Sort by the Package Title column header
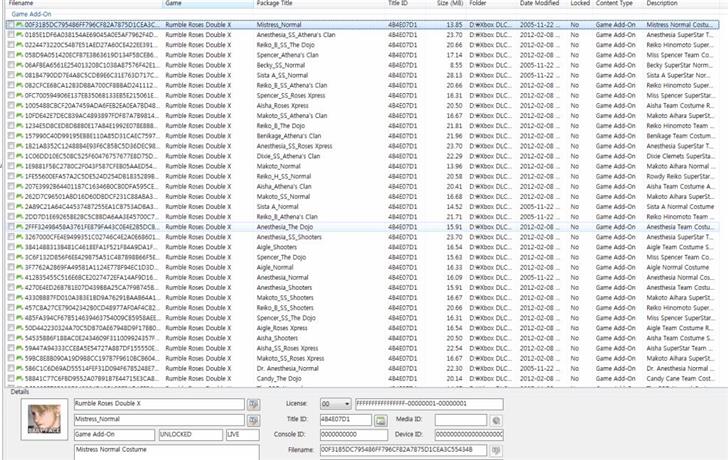This screenshot has width=728, height=460. click(319, 3)
